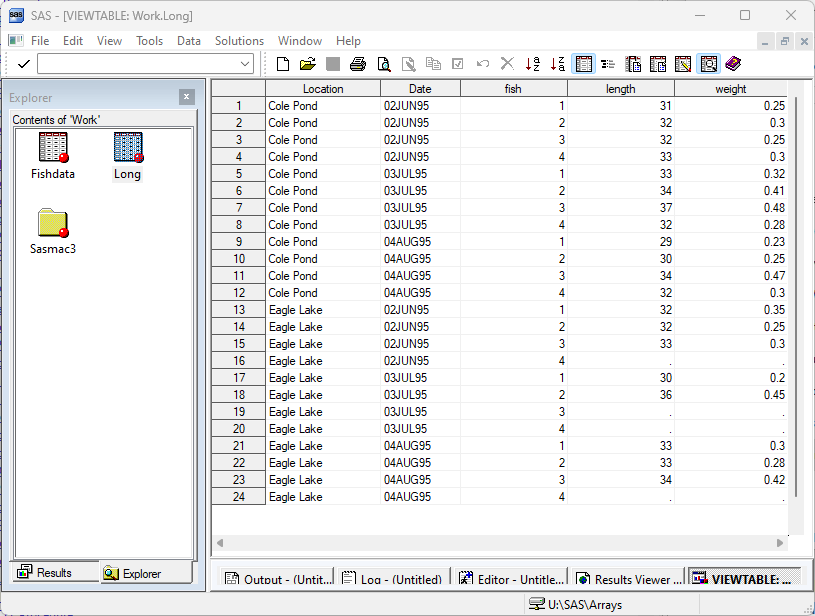
Task: Click the checkmark beside the command box
Action: tap(23, 64)
